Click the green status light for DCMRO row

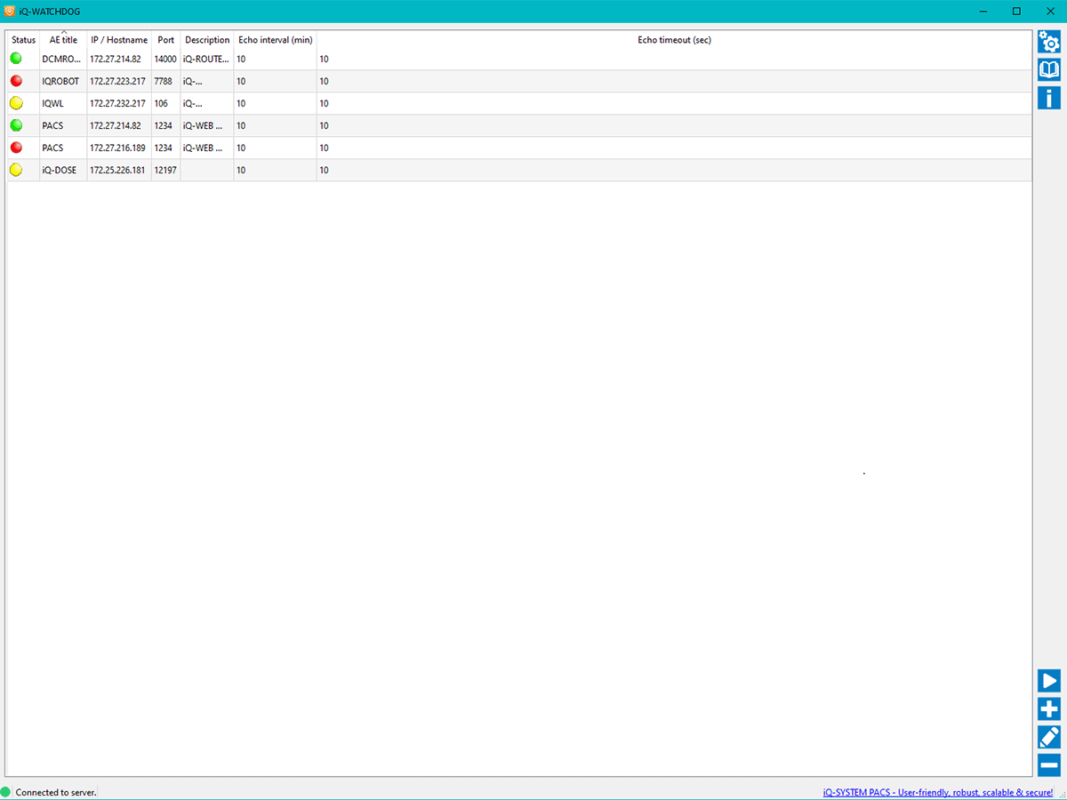tap(16, 59)
